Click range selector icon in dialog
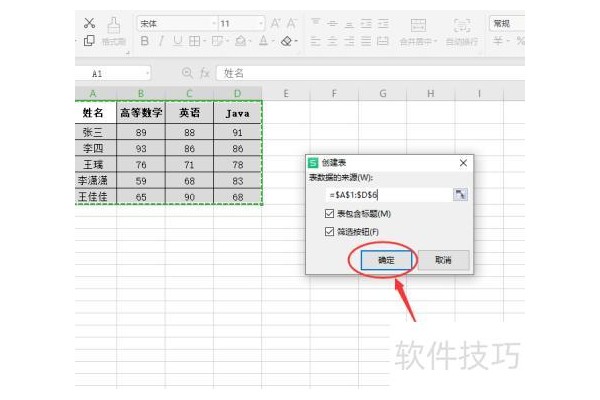600x400 pixels. tap(460, 195)
